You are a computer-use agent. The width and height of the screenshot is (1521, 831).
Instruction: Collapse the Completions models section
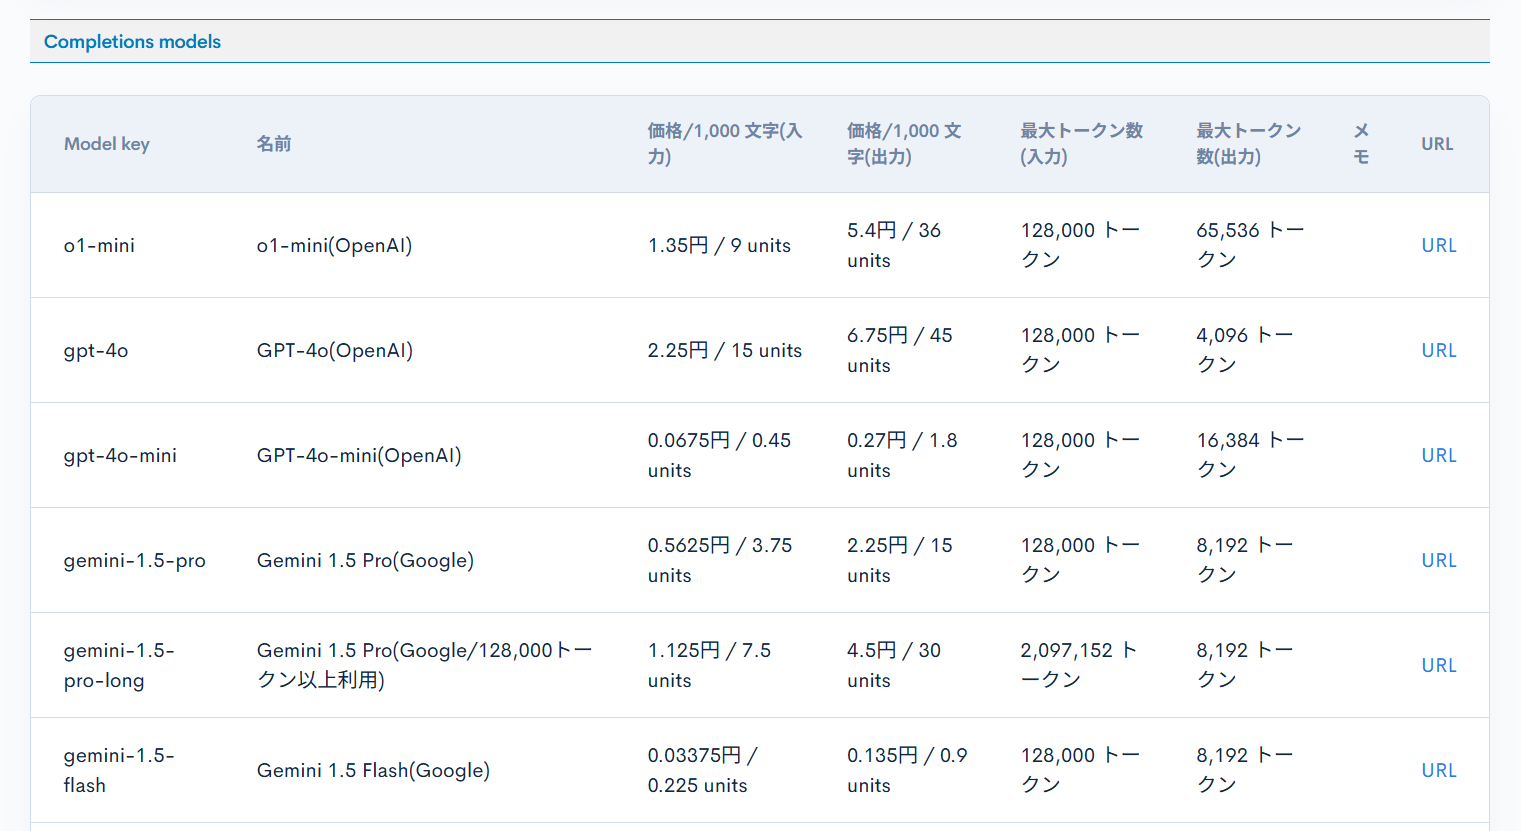[x=131, y=41]
